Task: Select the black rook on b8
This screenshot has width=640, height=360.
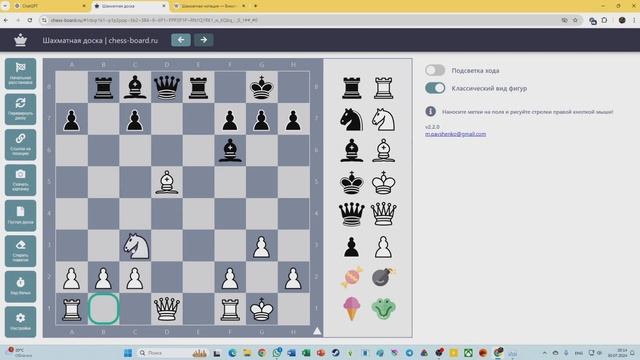Action: 104,87
